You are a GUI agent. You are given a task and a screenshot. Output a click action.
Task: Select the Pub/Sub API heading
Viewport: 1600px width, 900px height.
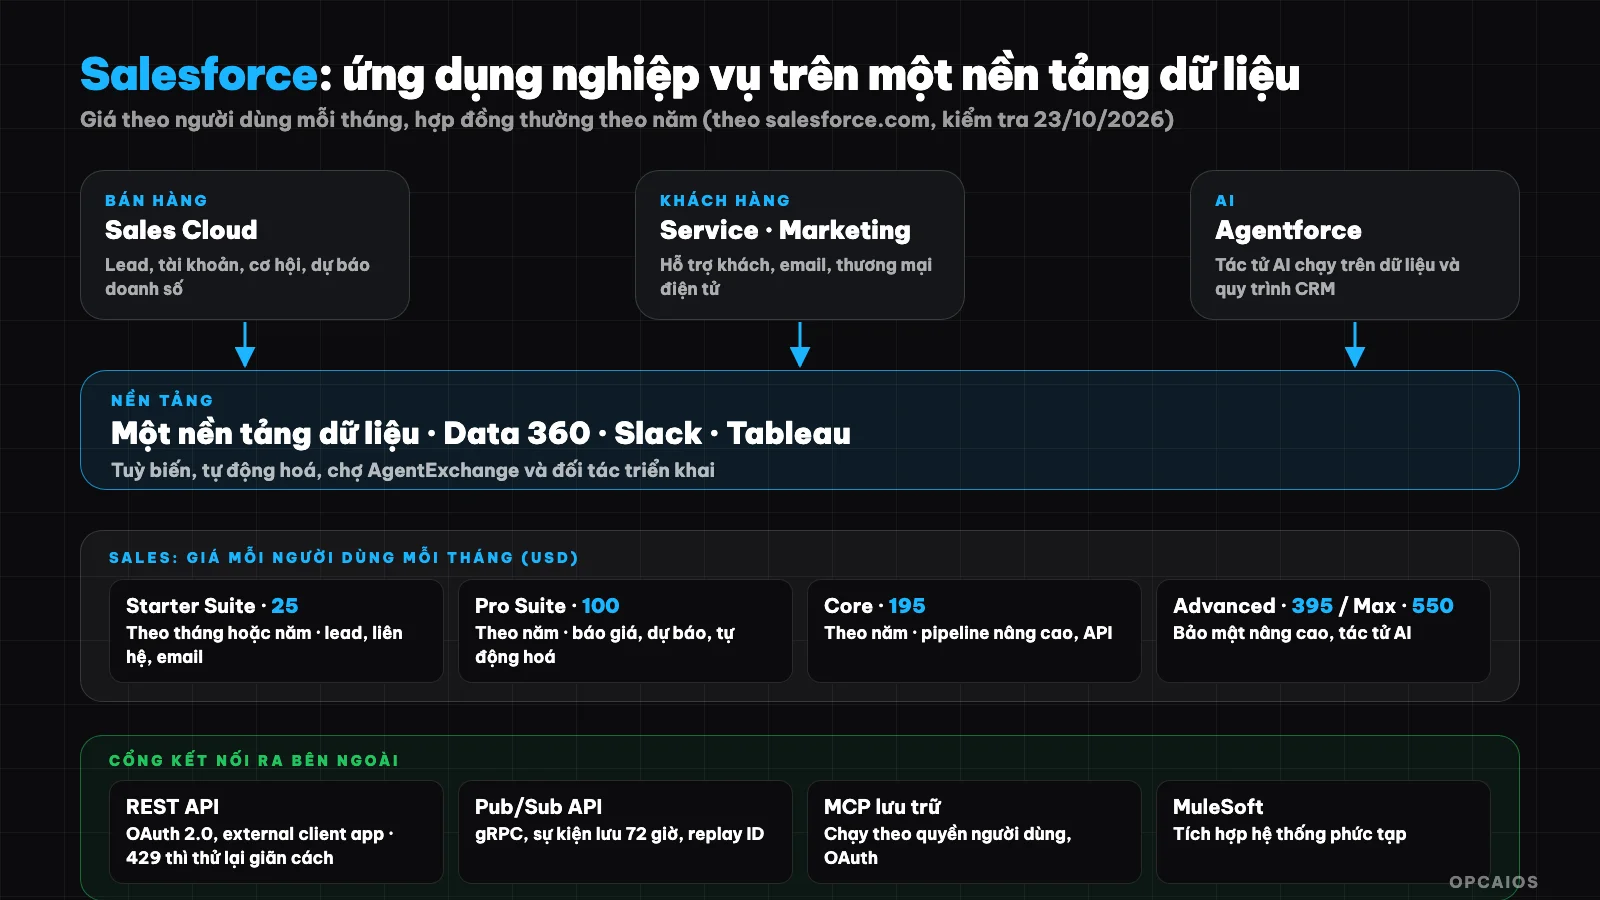538,807
